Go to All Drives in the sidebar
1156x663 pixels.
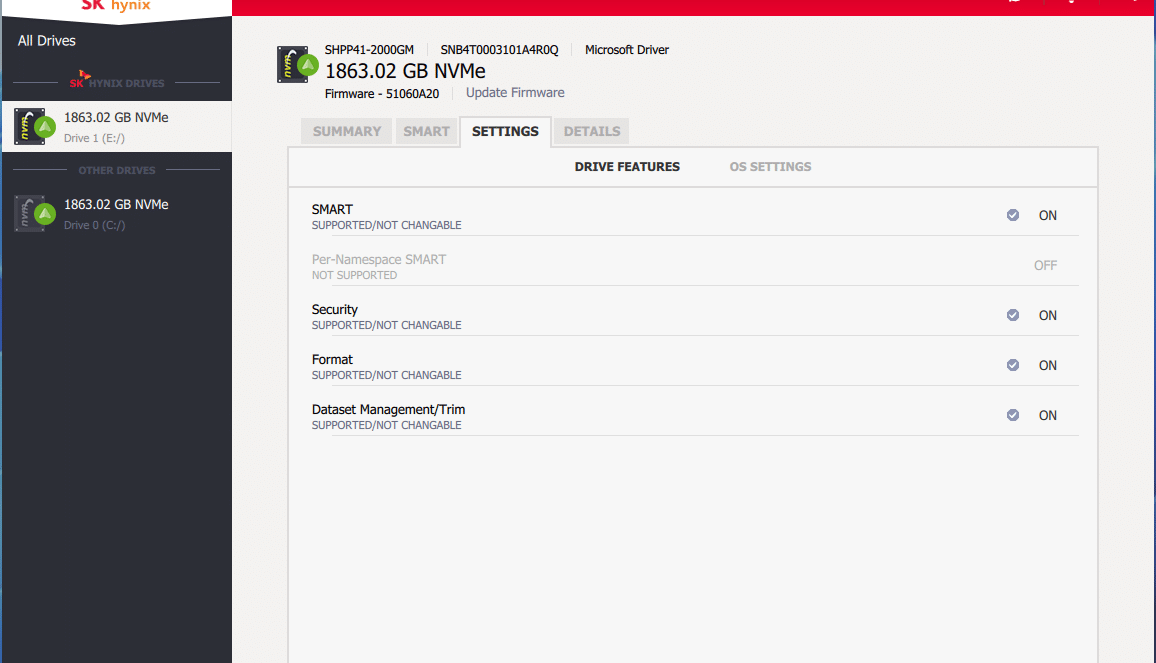[46, 41]
